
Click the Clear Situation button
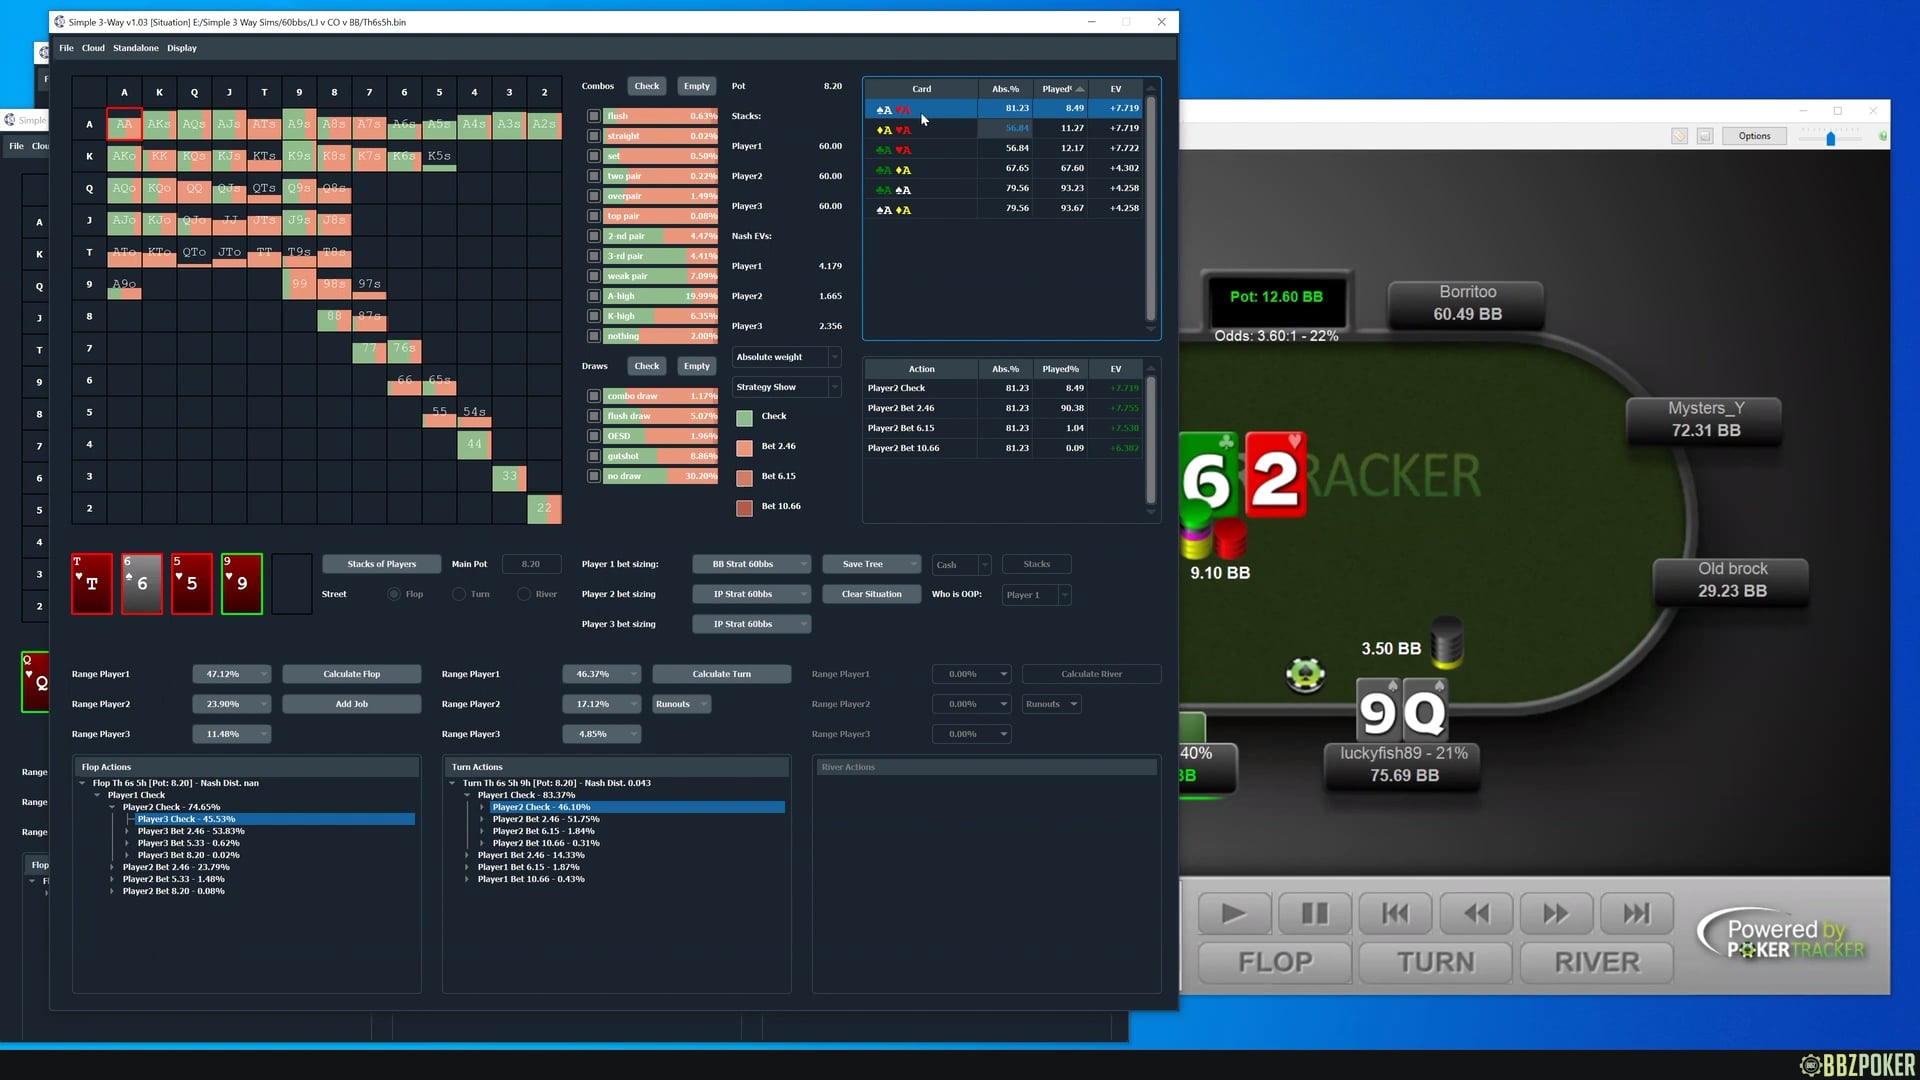(871, 594)
